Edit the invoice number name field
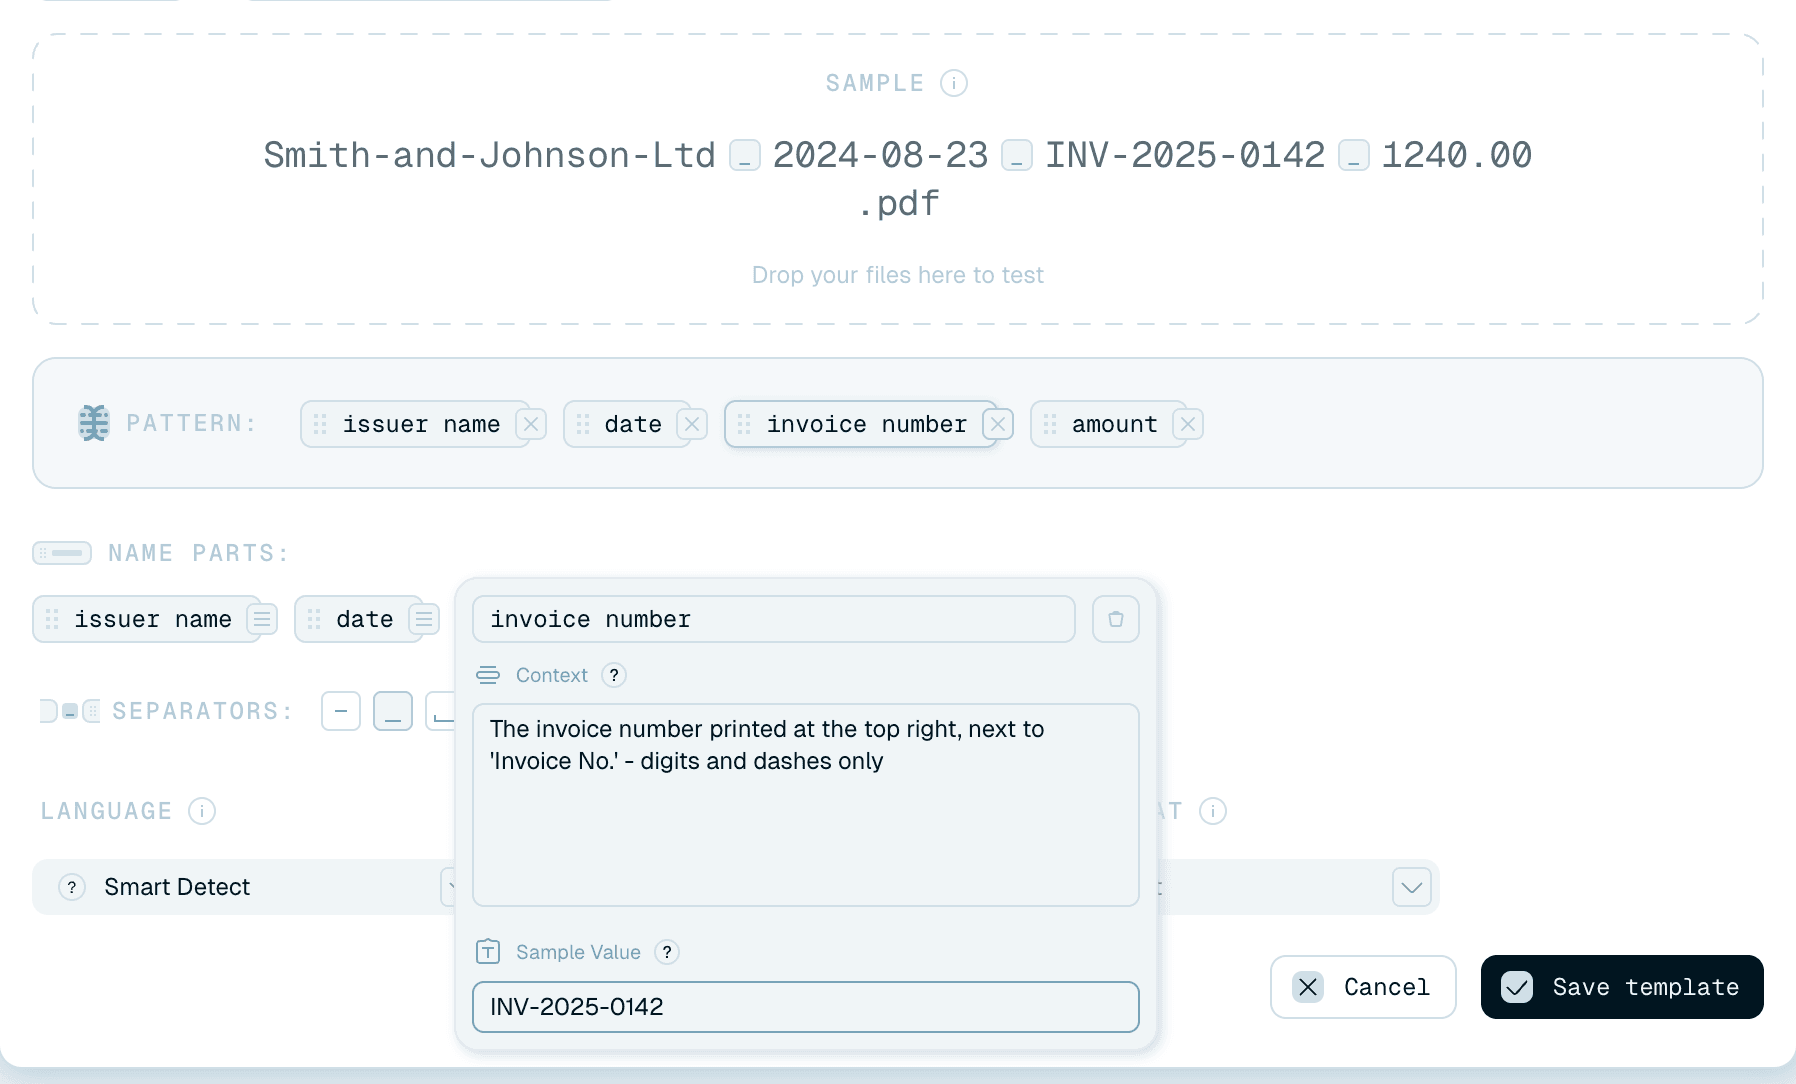 coord(774,619)
